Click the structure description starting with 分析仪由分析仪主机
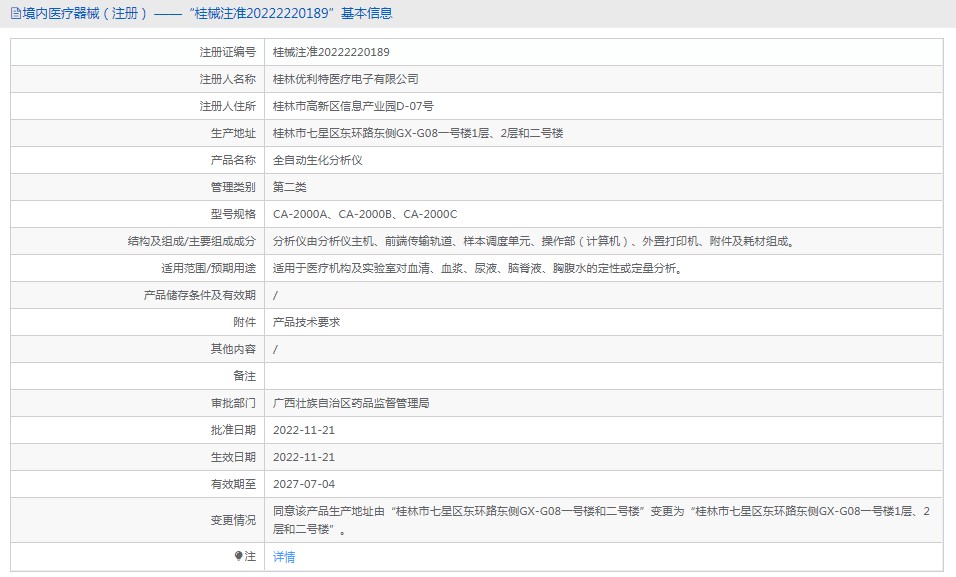The width and height of the screenshot is (956, 577). click(x=535, y=242)
